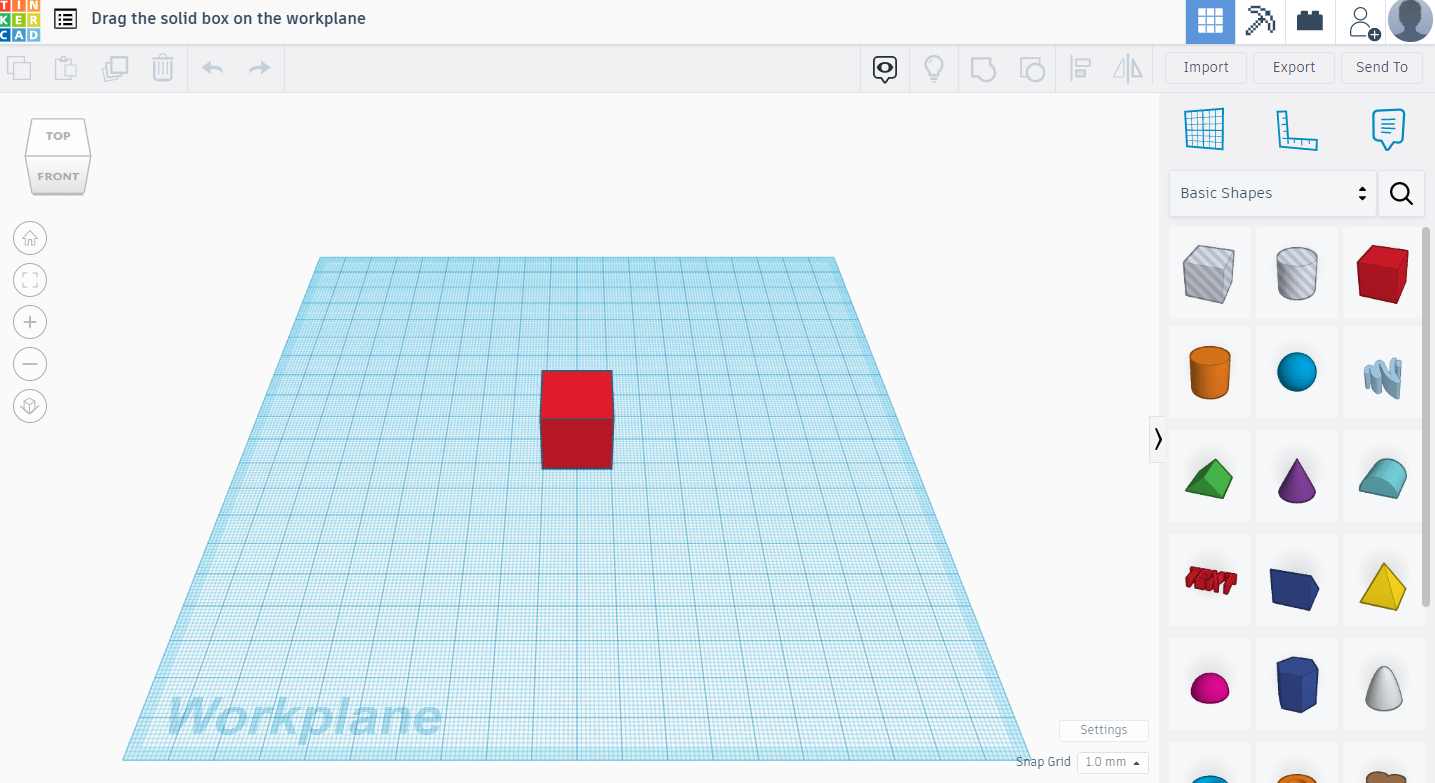Click the Zoom in plus icon

[30, 322]
